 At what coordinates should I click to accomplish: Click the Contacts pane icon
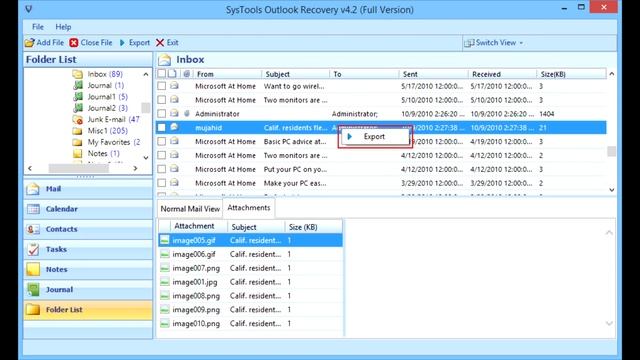33,229
